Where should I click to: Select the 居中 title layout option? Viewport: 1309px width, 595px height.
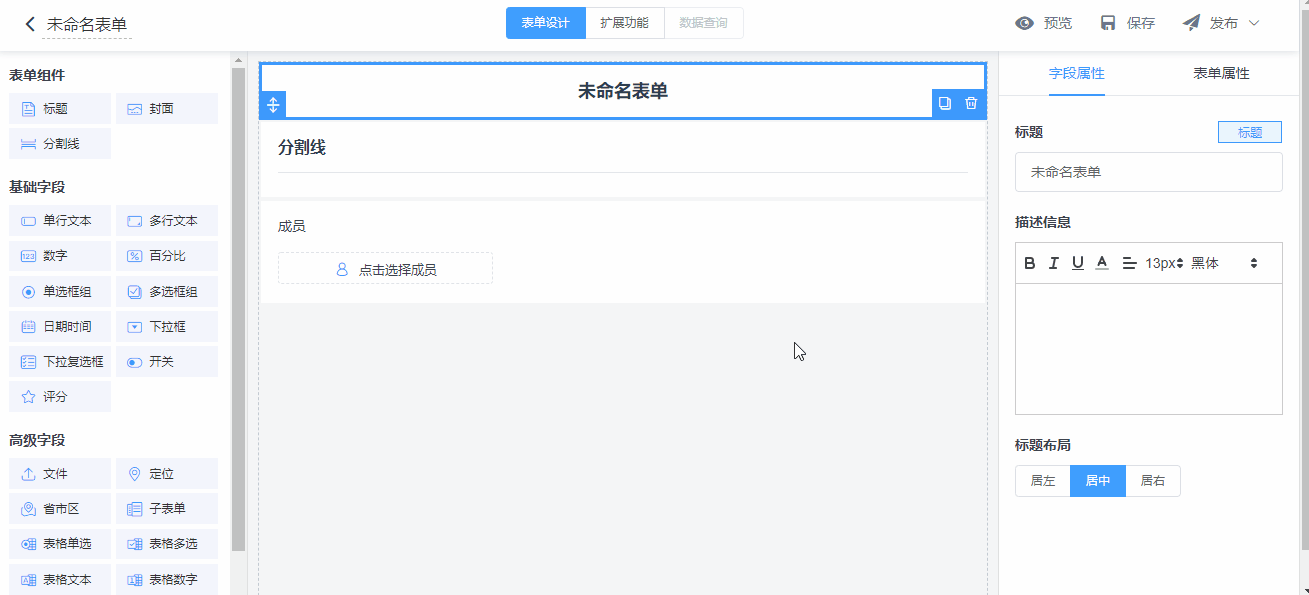1098,481
